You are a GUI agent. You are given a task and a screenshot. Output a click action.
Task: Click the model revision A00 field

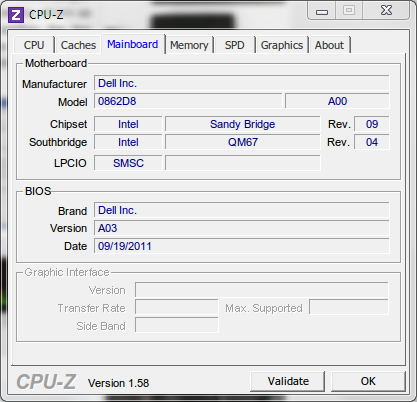[x=337, y=101]
